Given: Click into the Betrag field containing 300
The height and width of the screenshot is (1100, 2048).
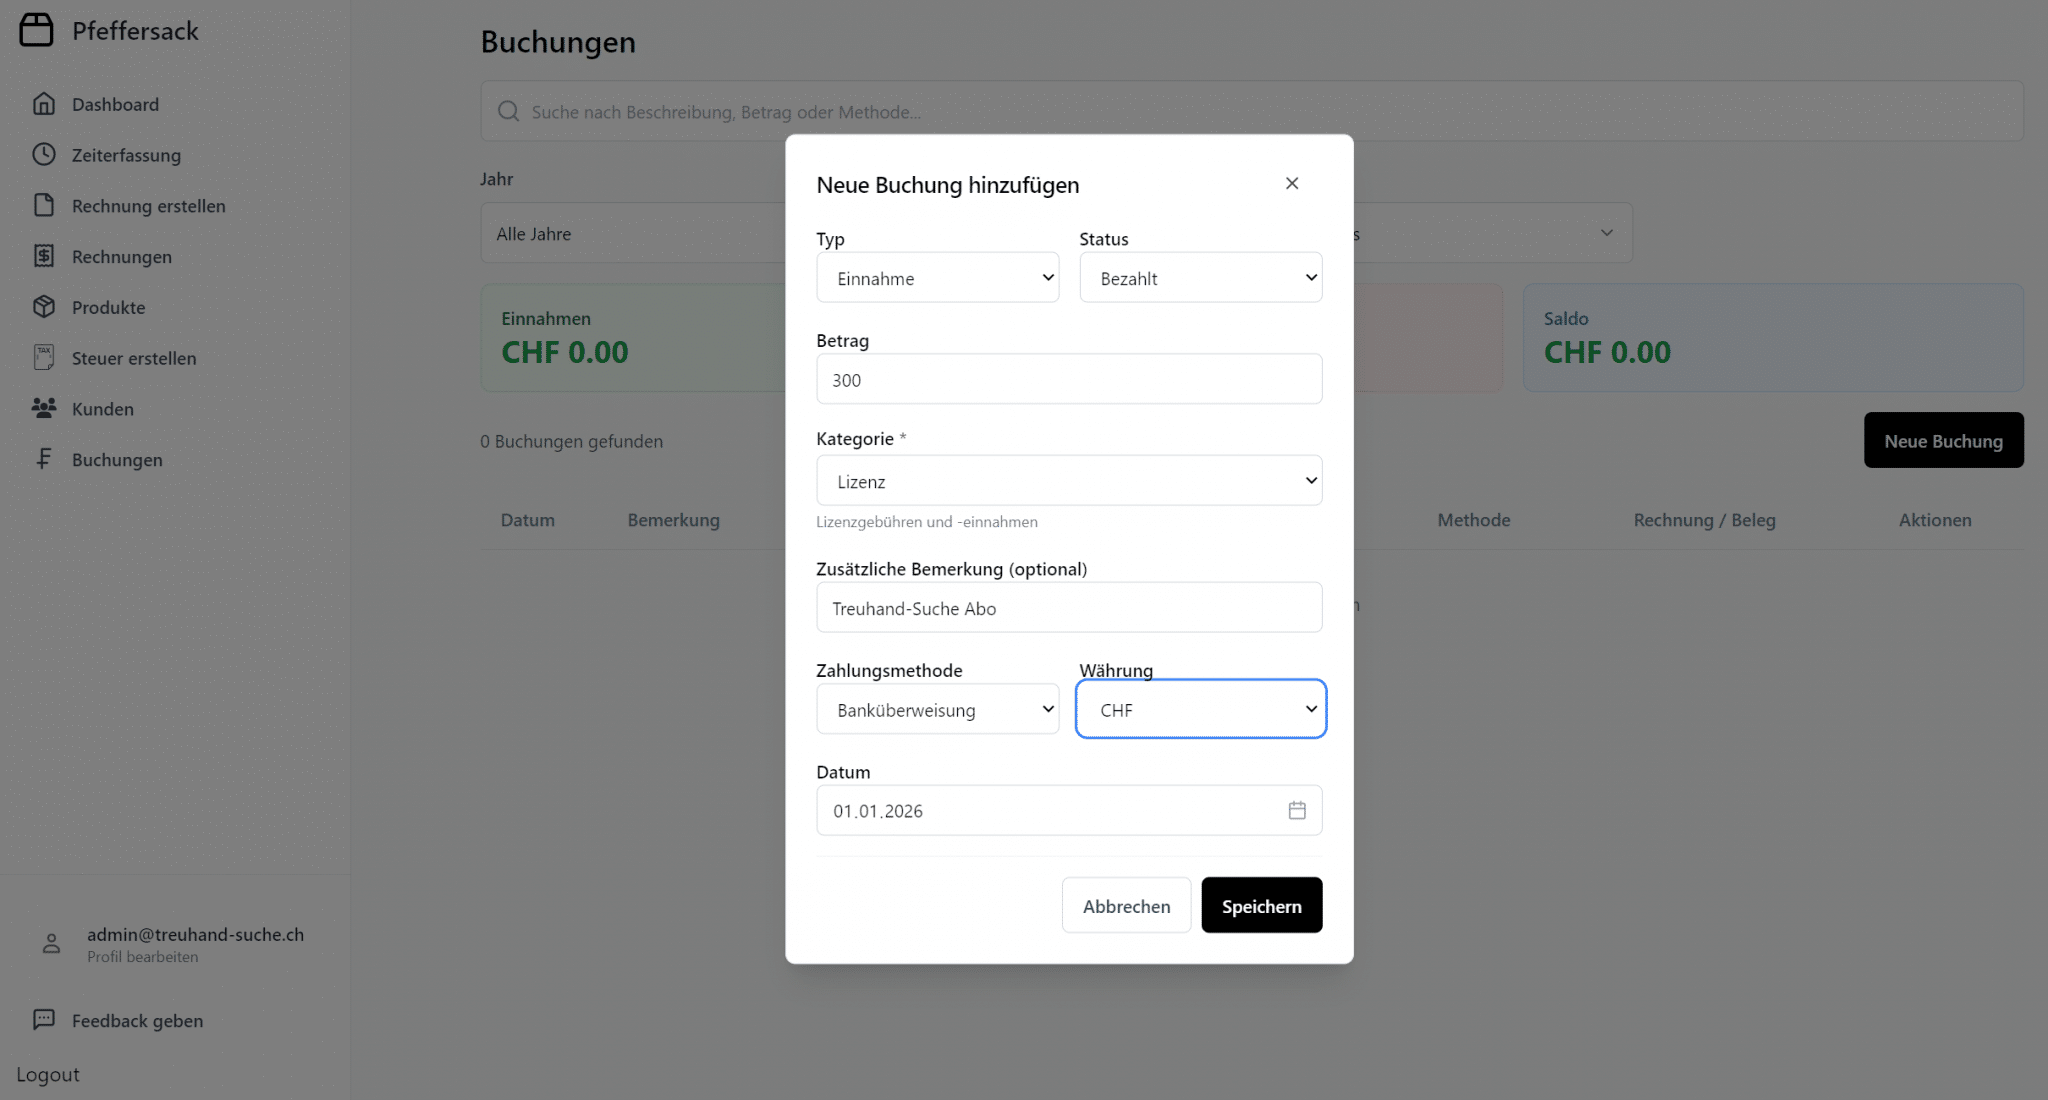Looking at the screenshot, I should 1068,380.
